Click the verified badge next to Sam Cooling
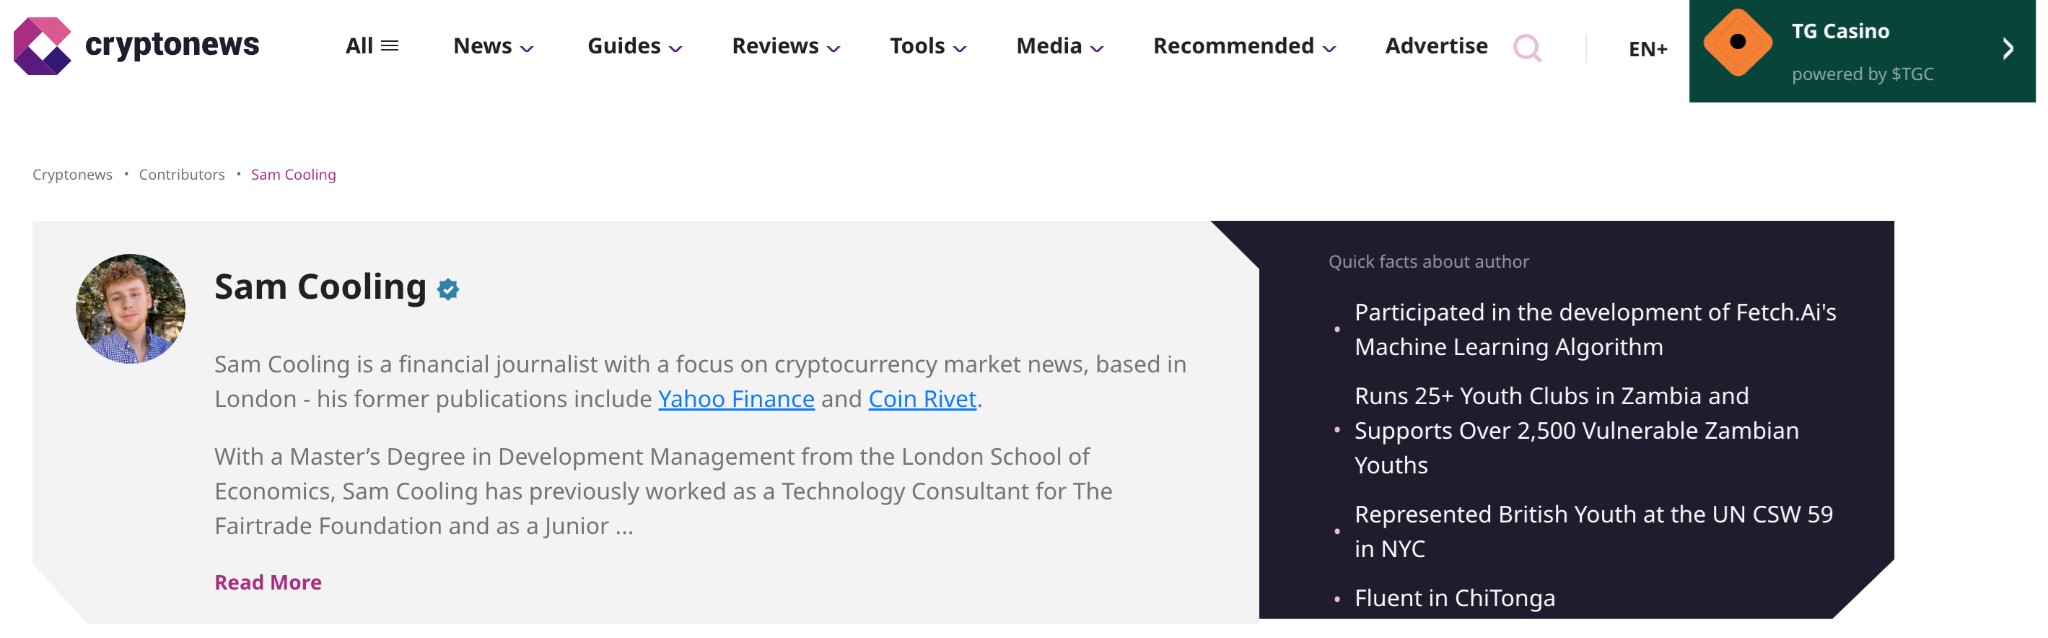 click(448, 289)
